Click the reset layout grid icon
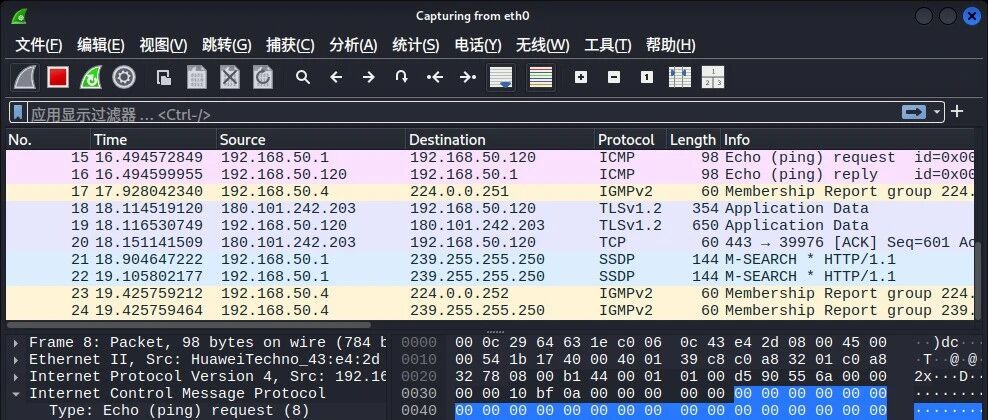The width and height of the screenshot is (988, 420). [713, 77]
